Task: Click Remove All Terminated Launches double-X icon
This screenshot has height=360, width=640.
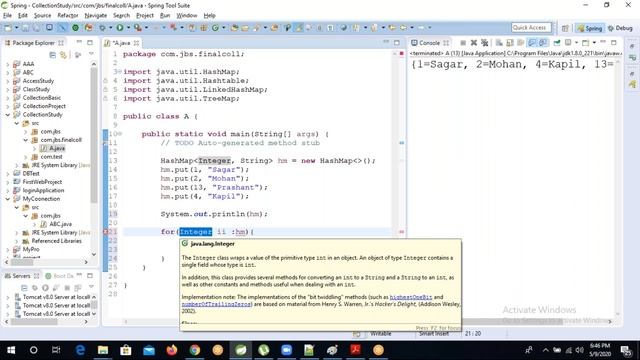Action: pyautogui.click(x=484, y=42)
